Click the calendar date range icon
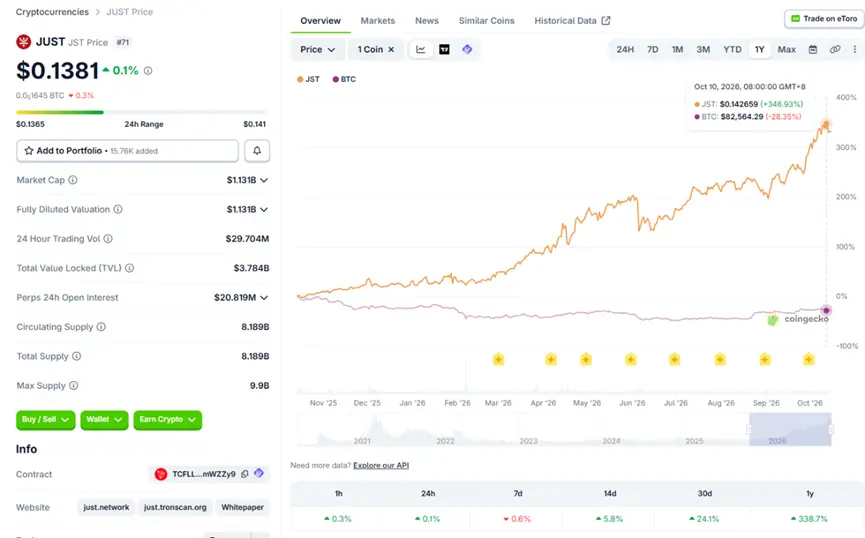 pyautogui.click(x=813, y=50)
